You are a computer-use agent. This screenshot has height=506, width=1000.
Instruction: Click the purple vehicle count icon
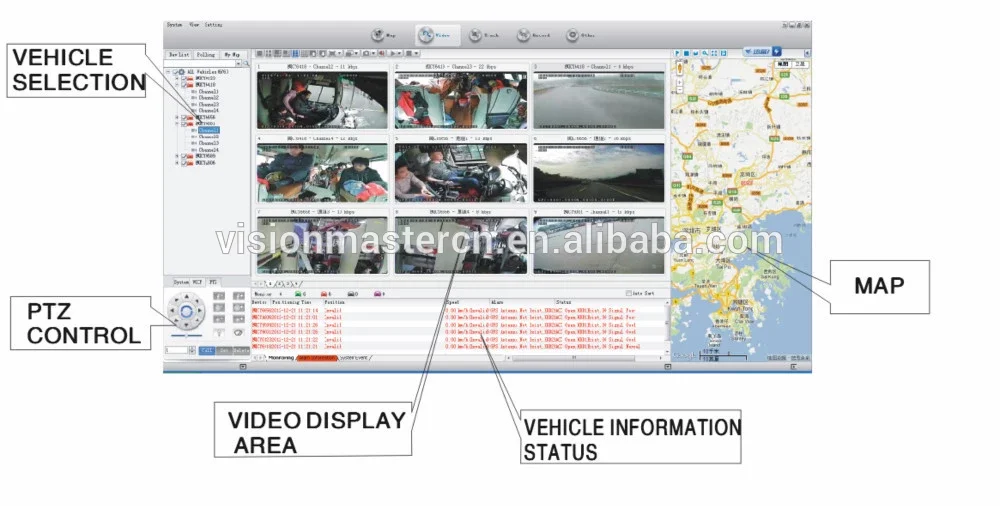pos(377,294)
